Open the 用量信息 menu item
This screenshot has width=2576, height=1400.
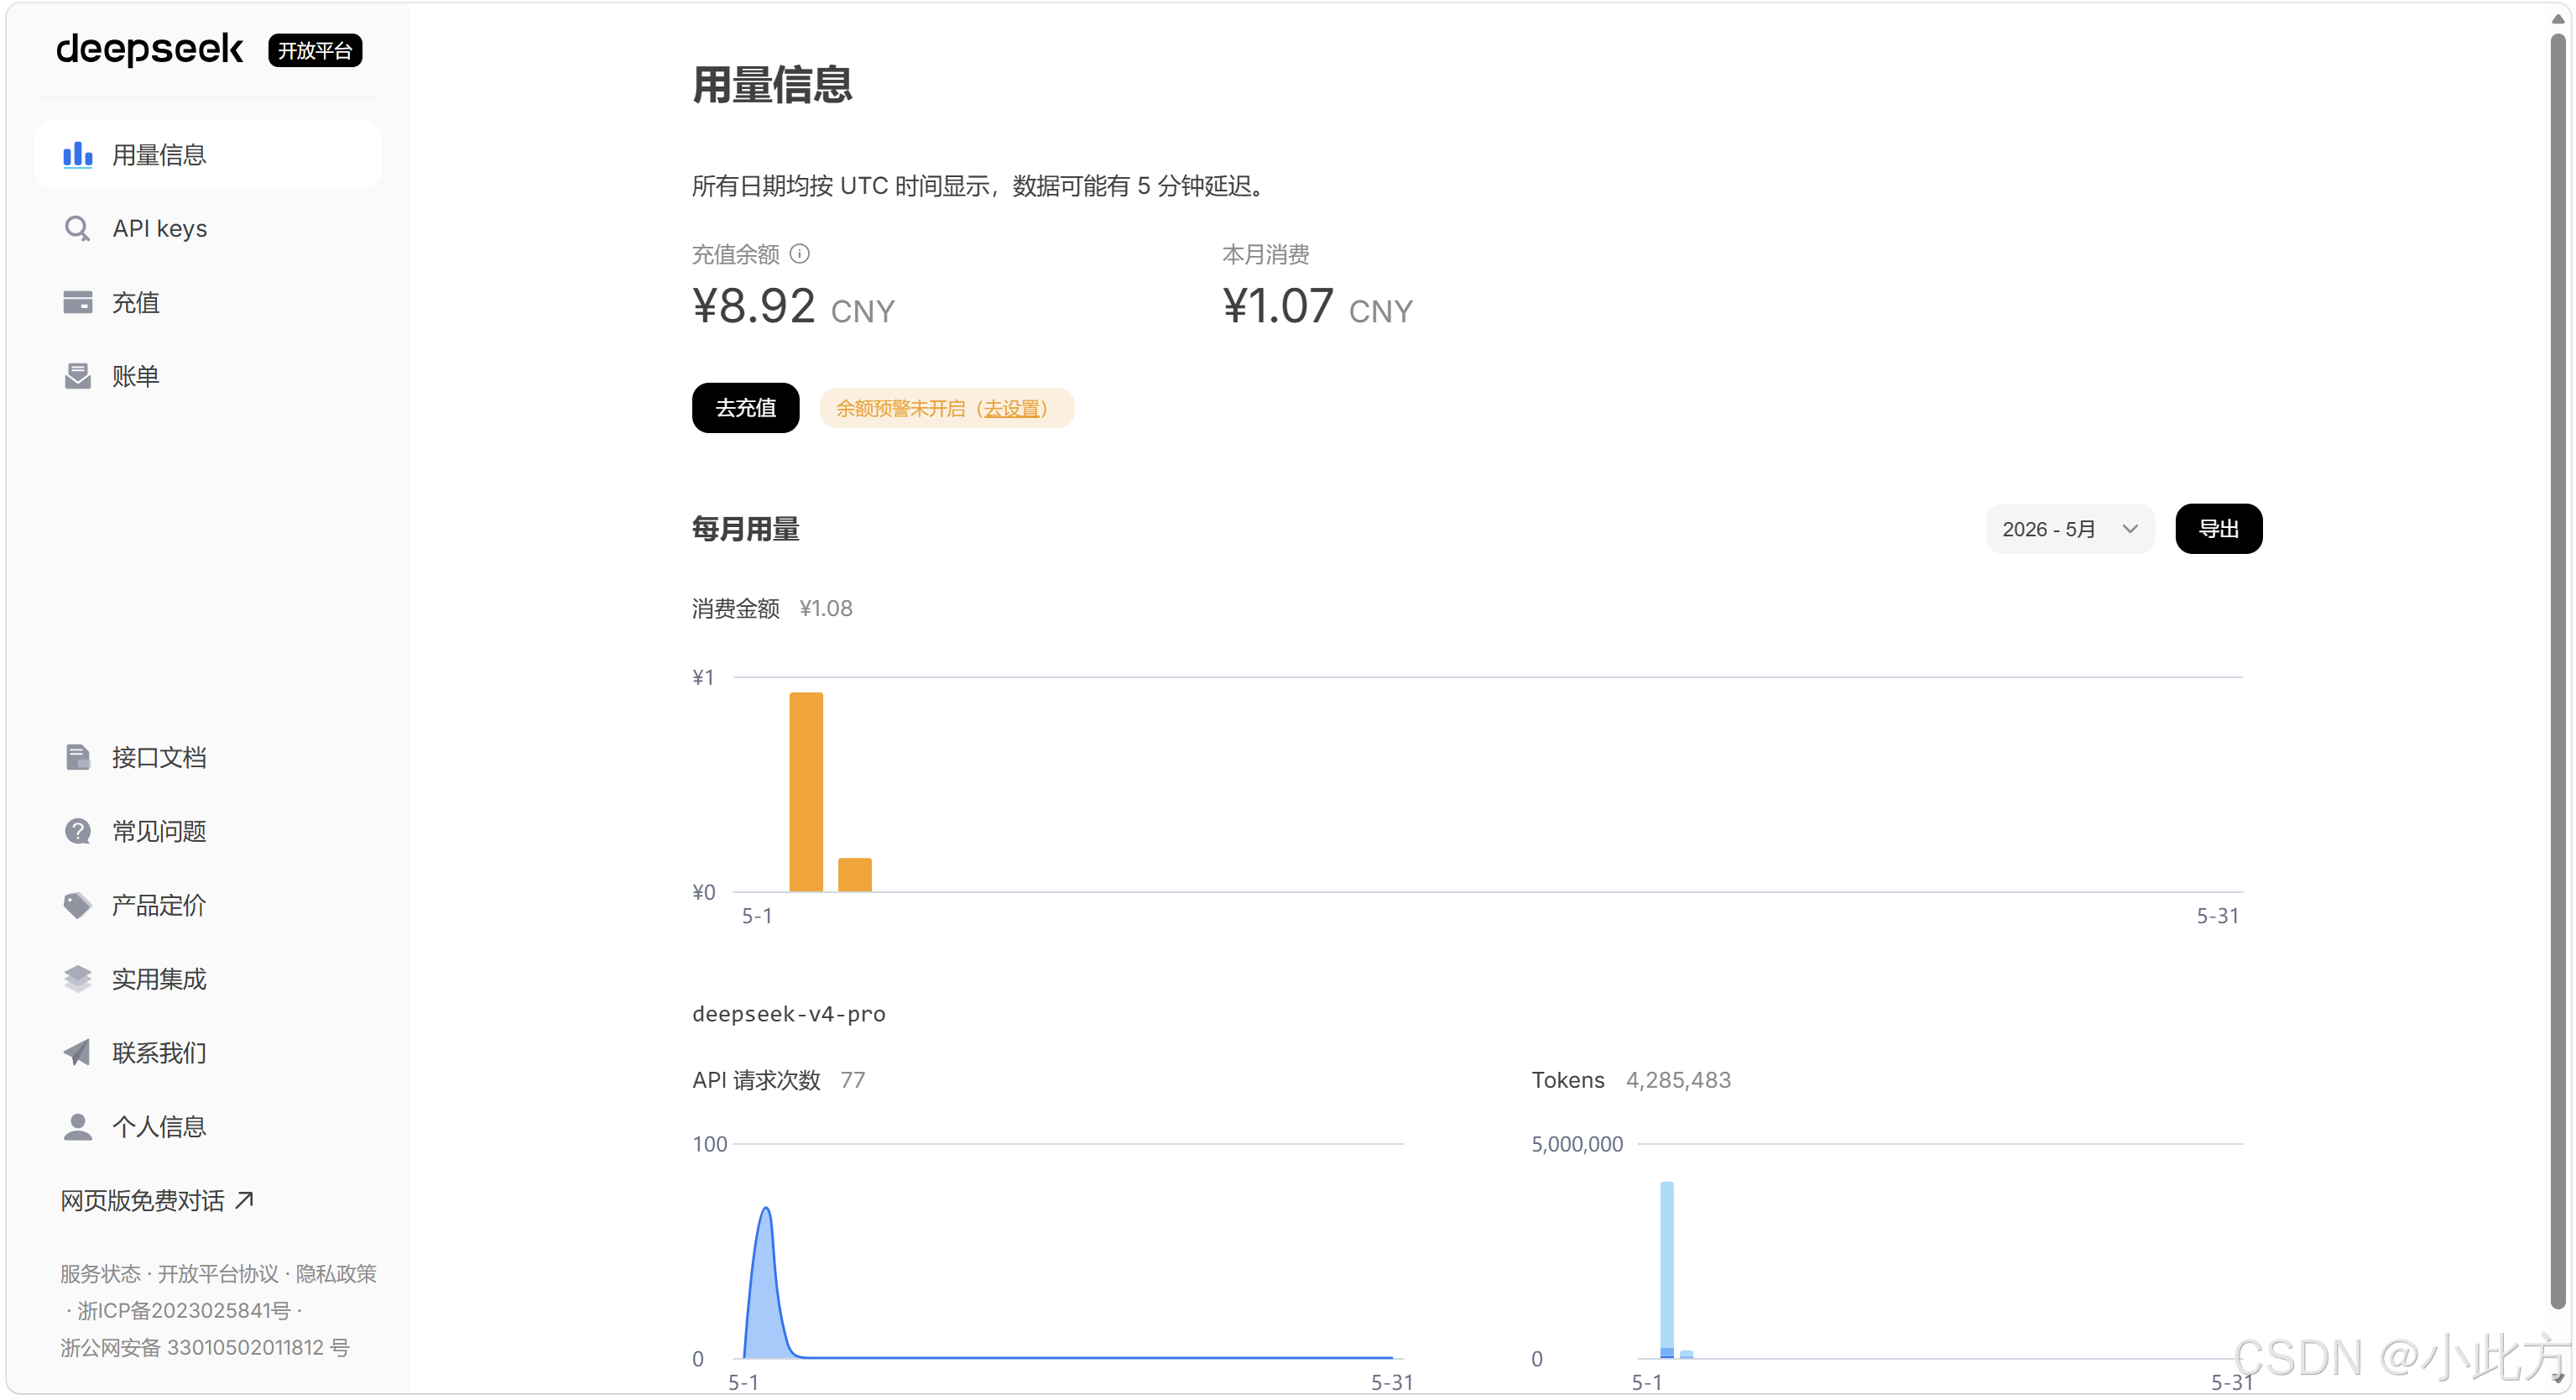[208, 155]
